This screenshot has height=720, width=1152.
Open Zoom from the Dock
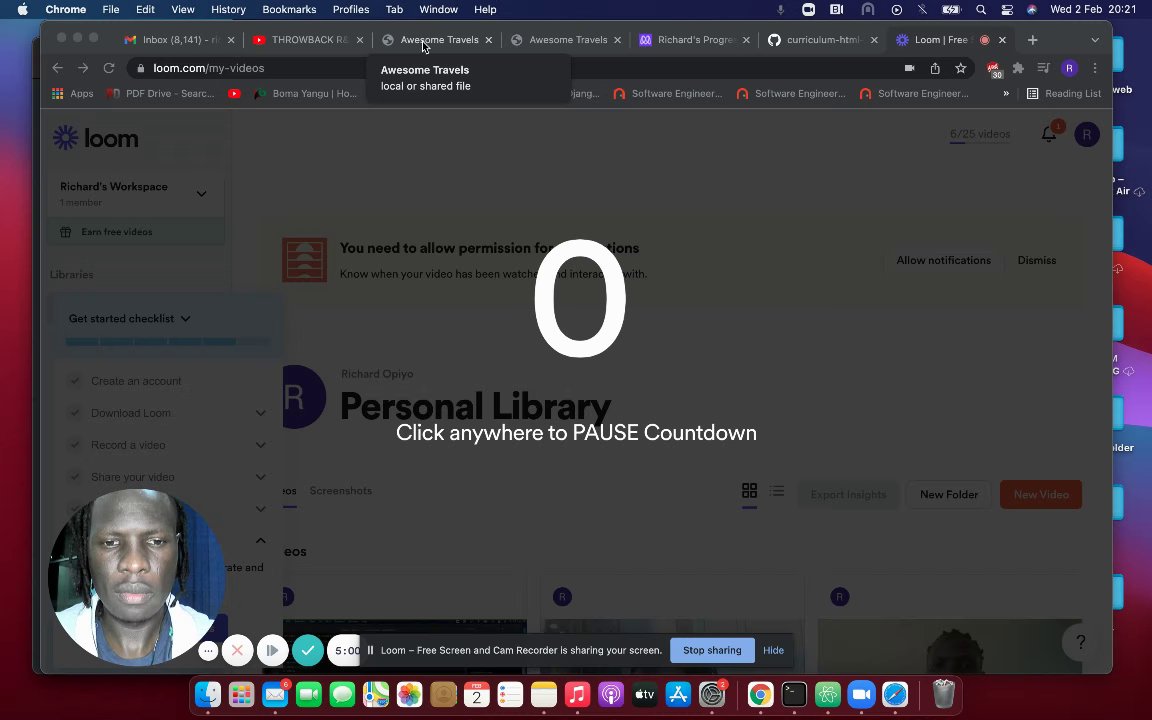(861, 694)
